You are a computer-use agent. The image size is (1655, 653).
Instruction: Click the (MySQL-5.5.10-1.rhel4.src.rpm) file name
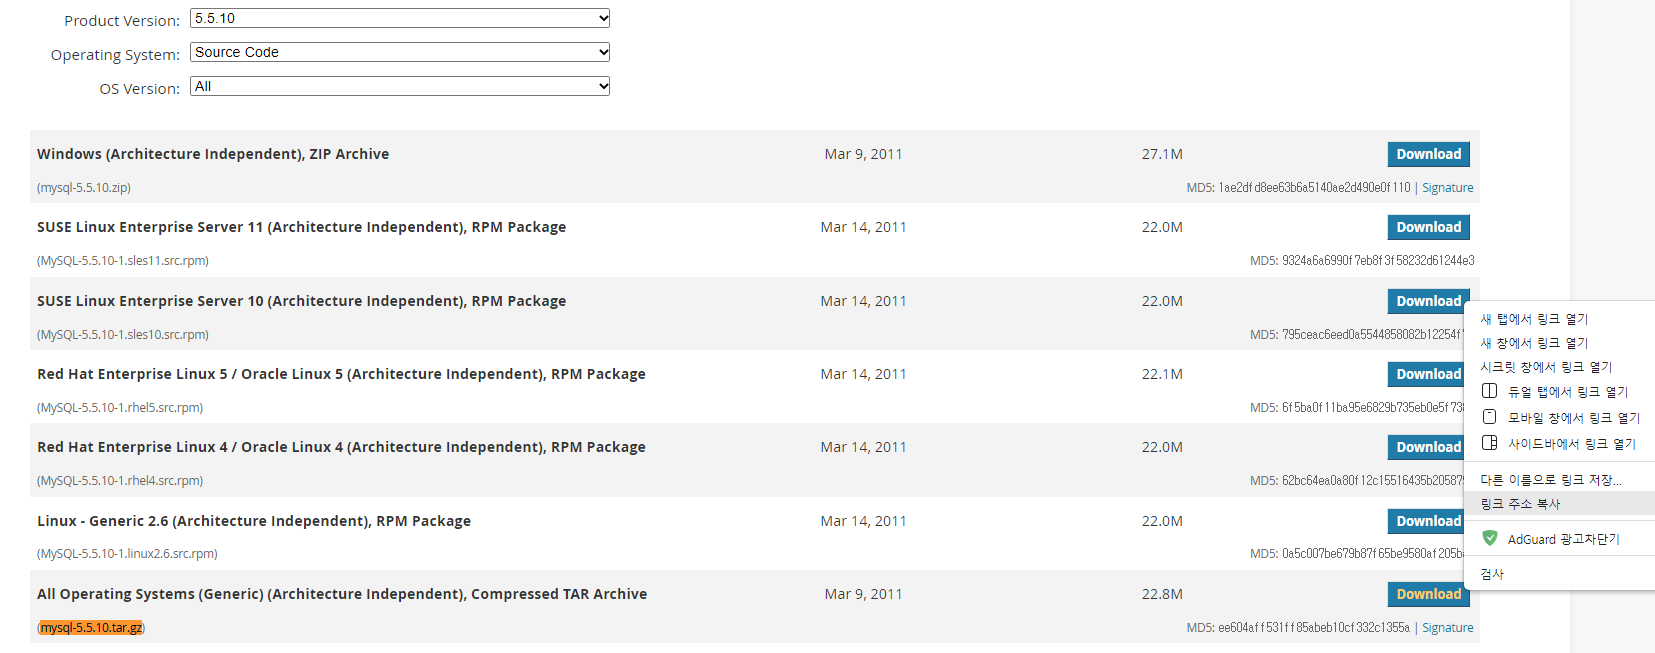click(x=120, y=480)
